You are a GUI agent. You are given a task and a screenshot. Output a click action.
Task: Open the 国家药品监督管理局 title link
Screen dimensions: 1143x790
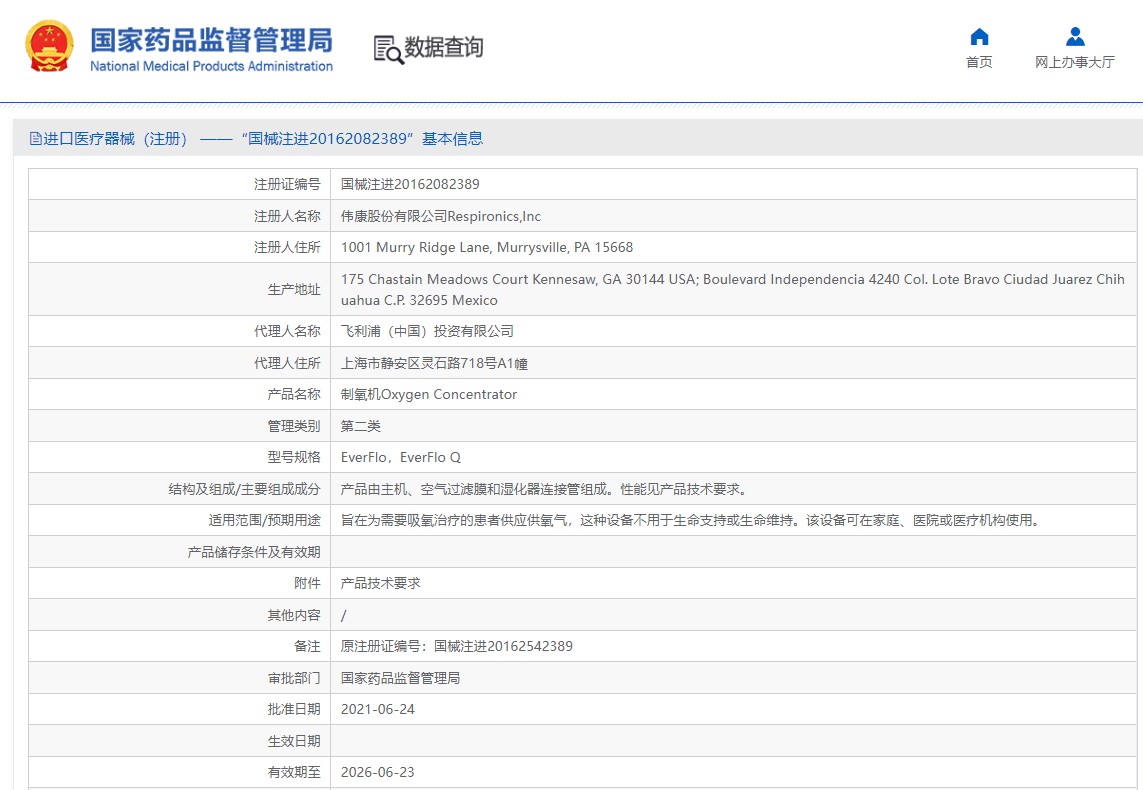pyautogui.click(x=211, y=40)
